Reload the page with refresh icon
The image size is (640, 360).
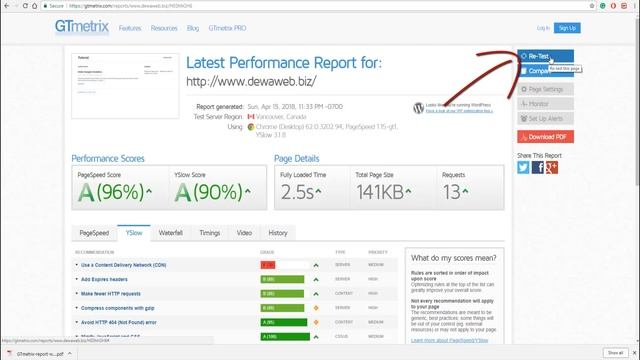[x=25, y=6]
